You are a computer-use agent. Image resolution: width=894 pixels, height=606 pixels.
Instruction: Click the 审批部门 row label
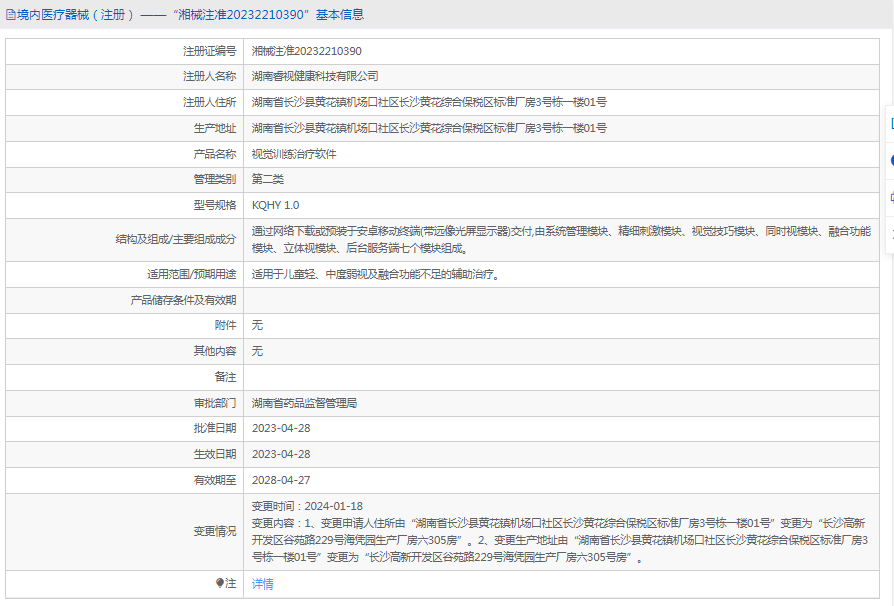tap(215, 403)
